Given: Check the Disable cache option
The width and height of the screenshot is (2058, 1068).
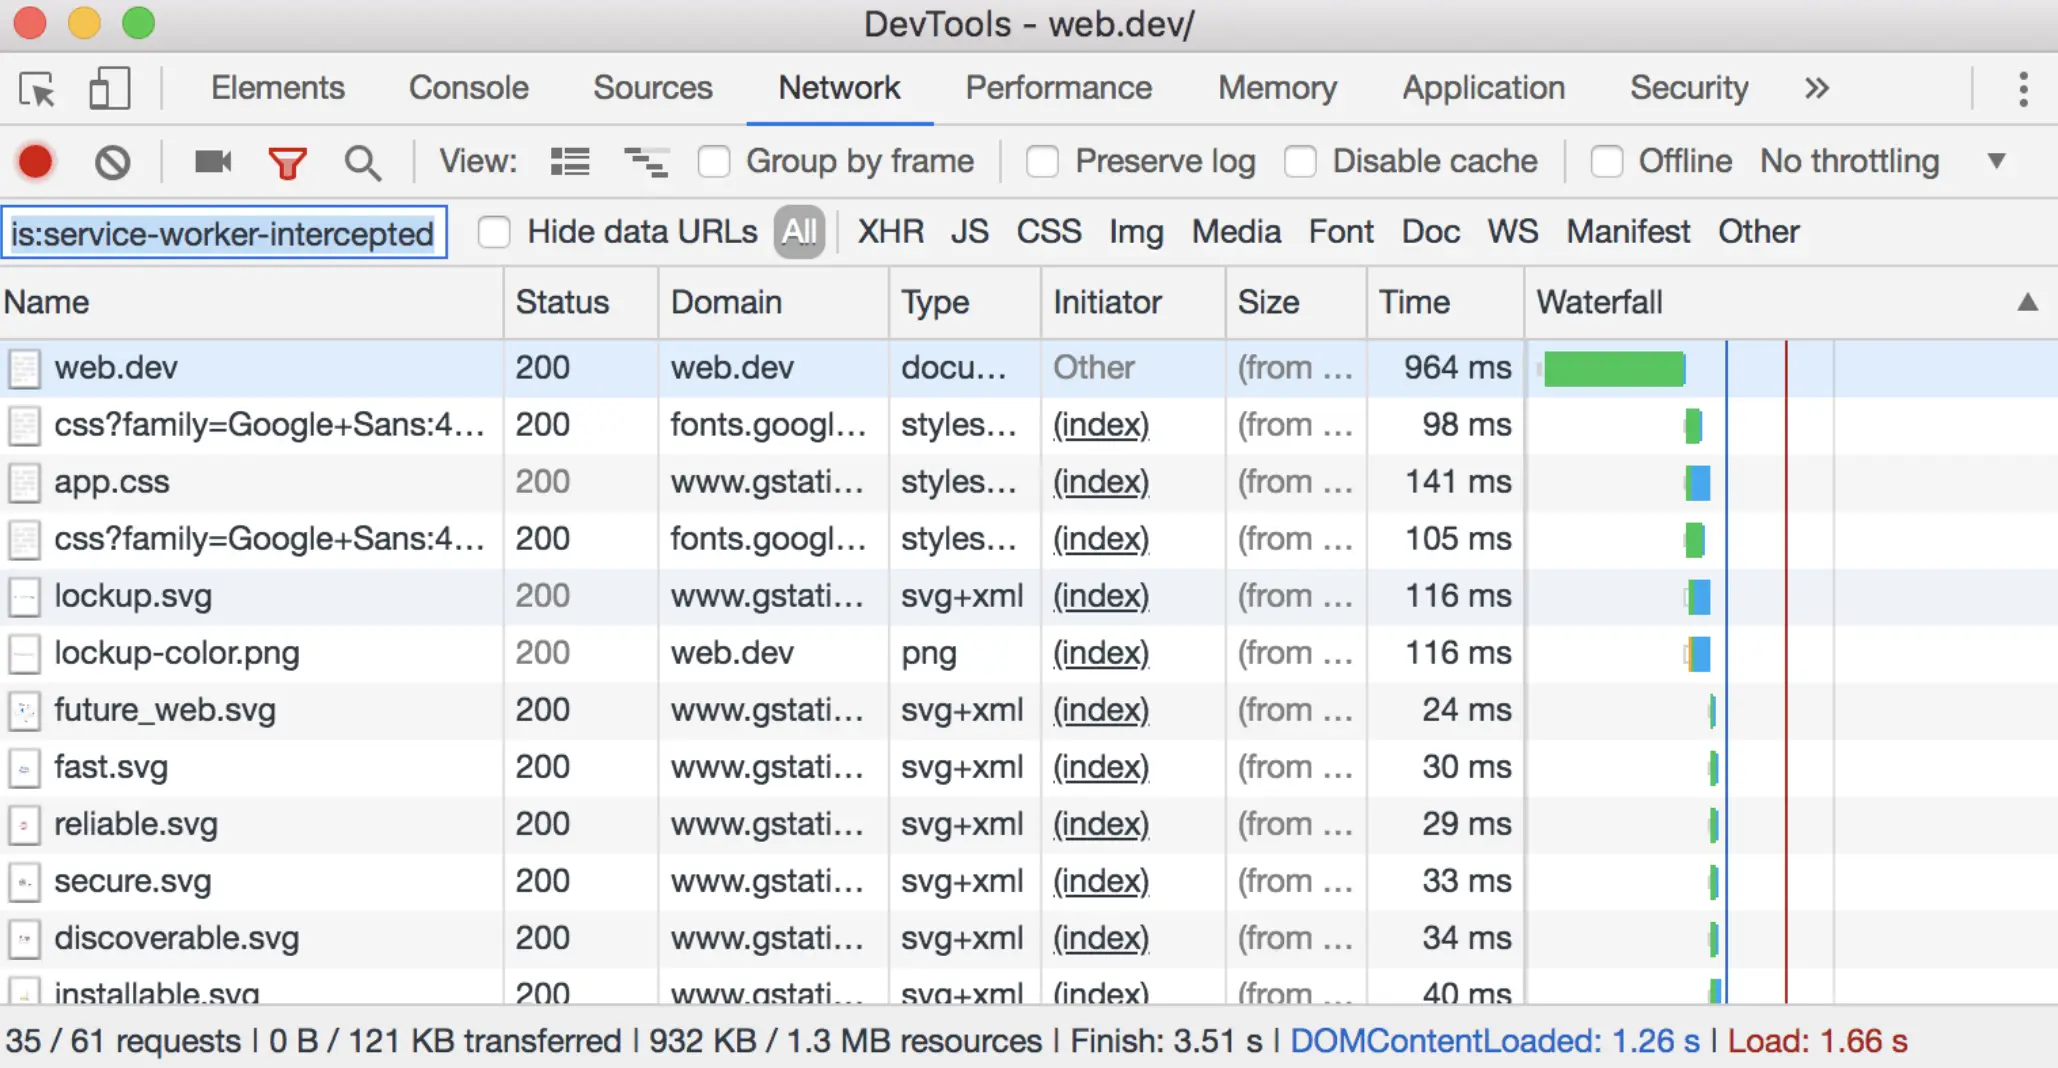Looking at the screenshot, I should point(1300,161).
